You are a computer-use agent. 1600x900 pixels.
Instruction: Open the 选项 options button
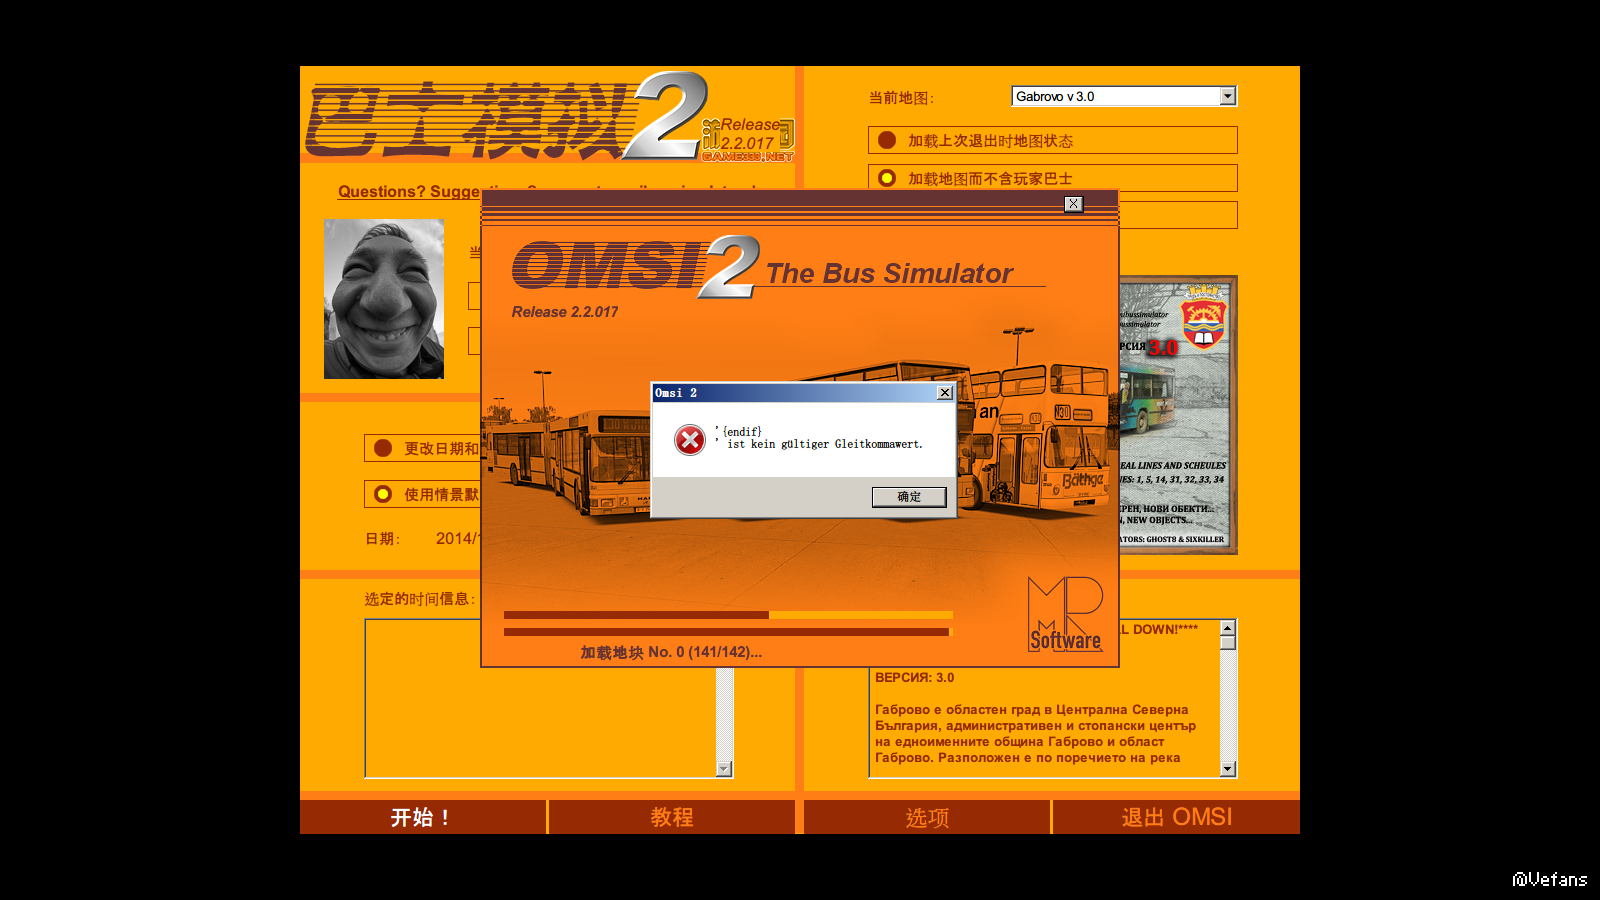(927, 817)
